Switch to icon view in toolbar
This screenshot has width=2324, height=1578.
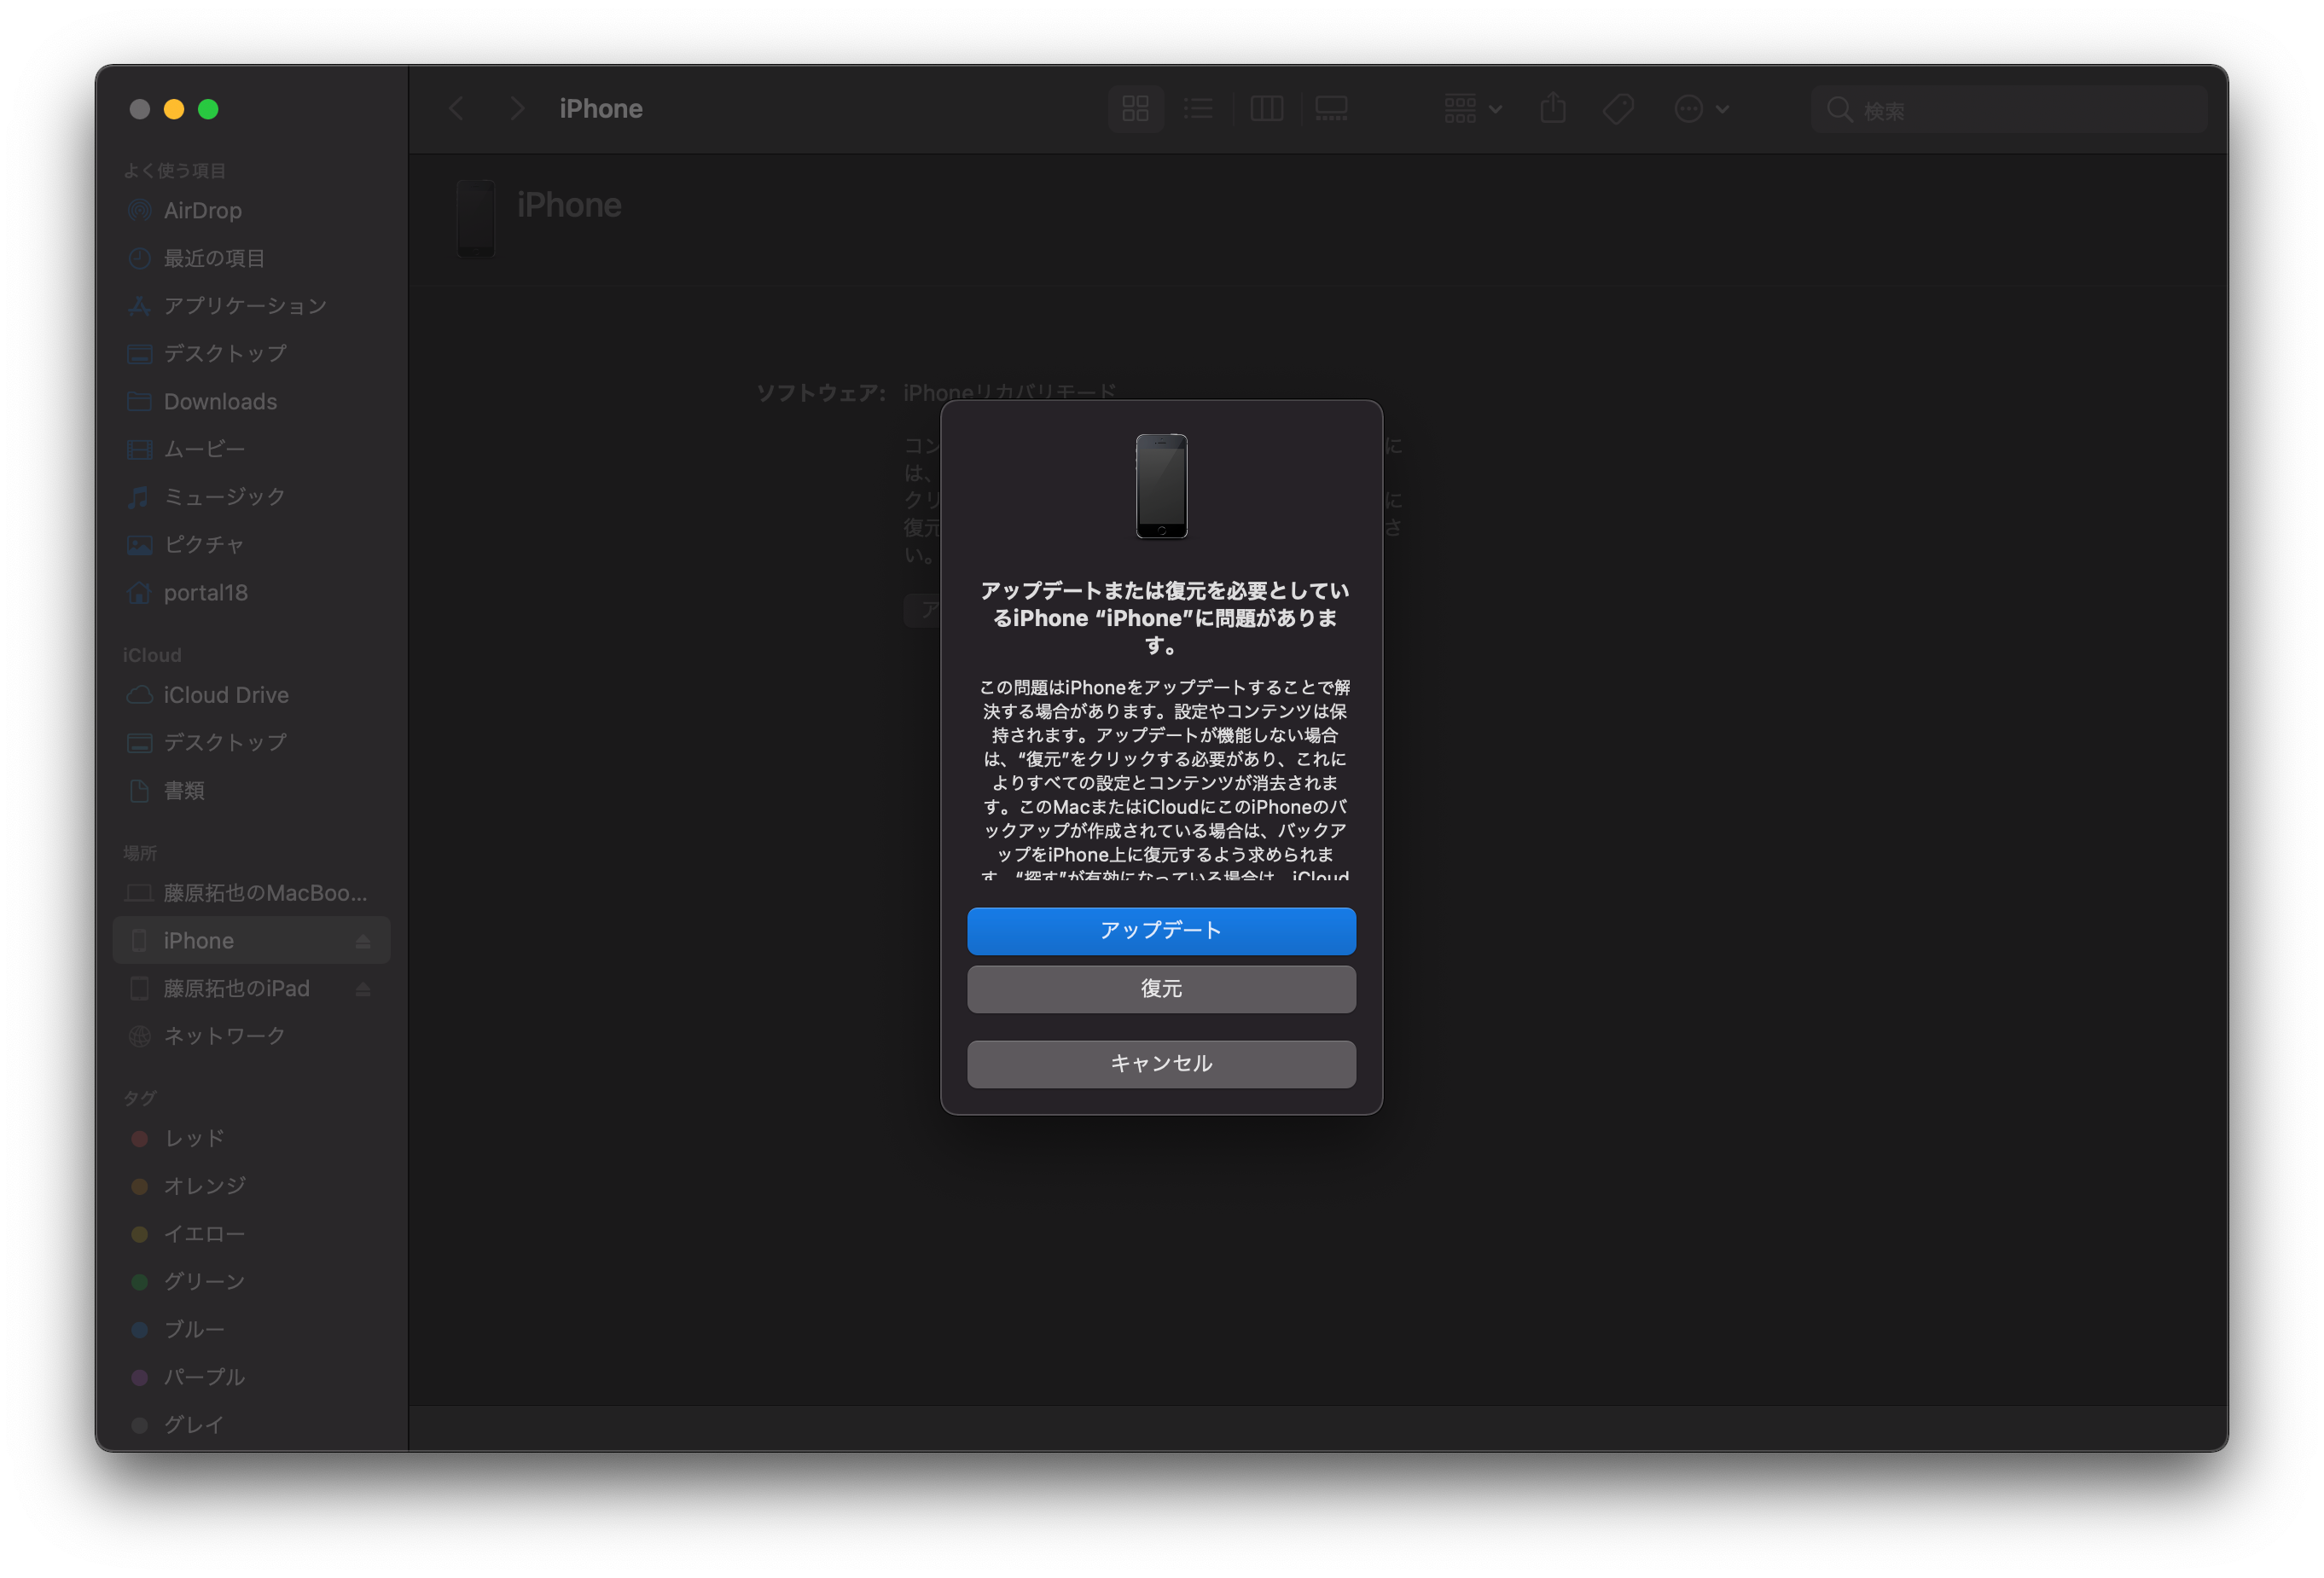click(x=1135, y=109)
